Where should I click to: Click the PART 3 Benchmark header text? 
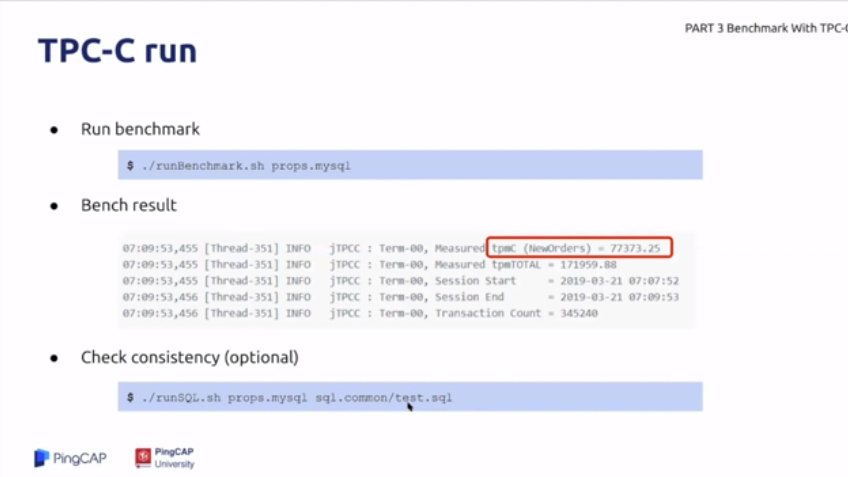(x=765, y=28)
